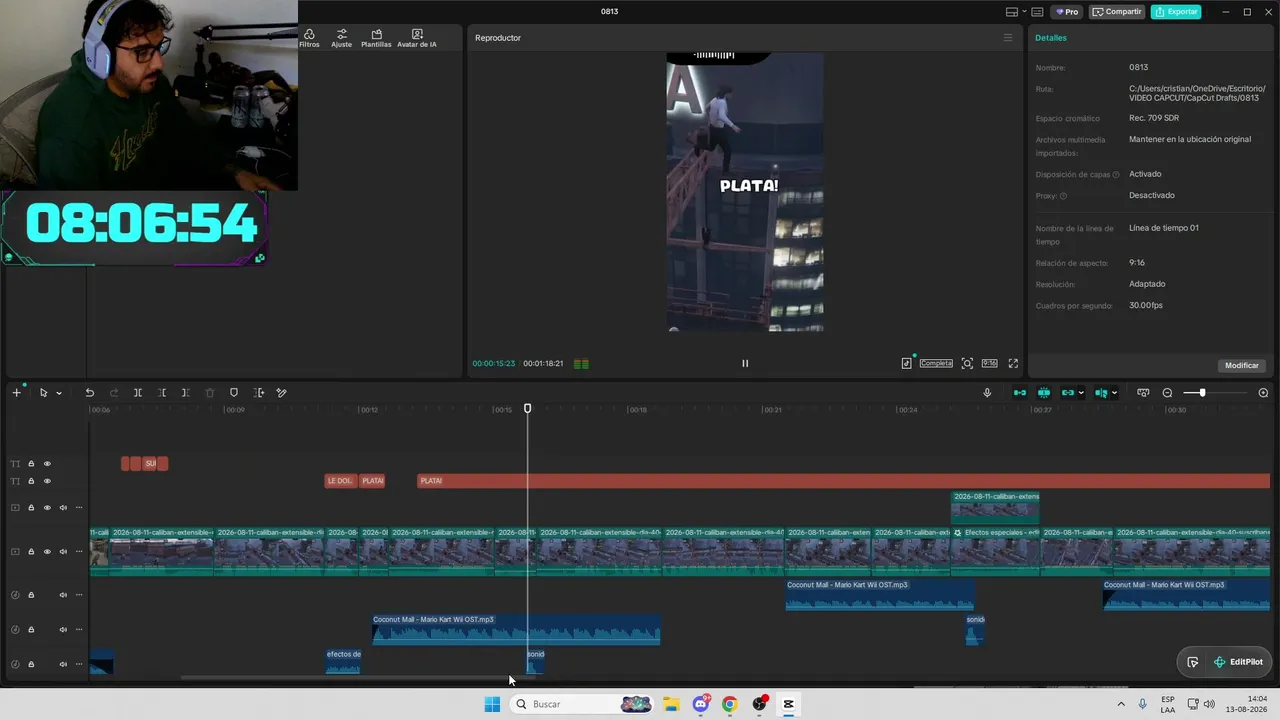Click the delete trash icon
This screenshot has height=720, width=1280.
click(x=210, y=393)
